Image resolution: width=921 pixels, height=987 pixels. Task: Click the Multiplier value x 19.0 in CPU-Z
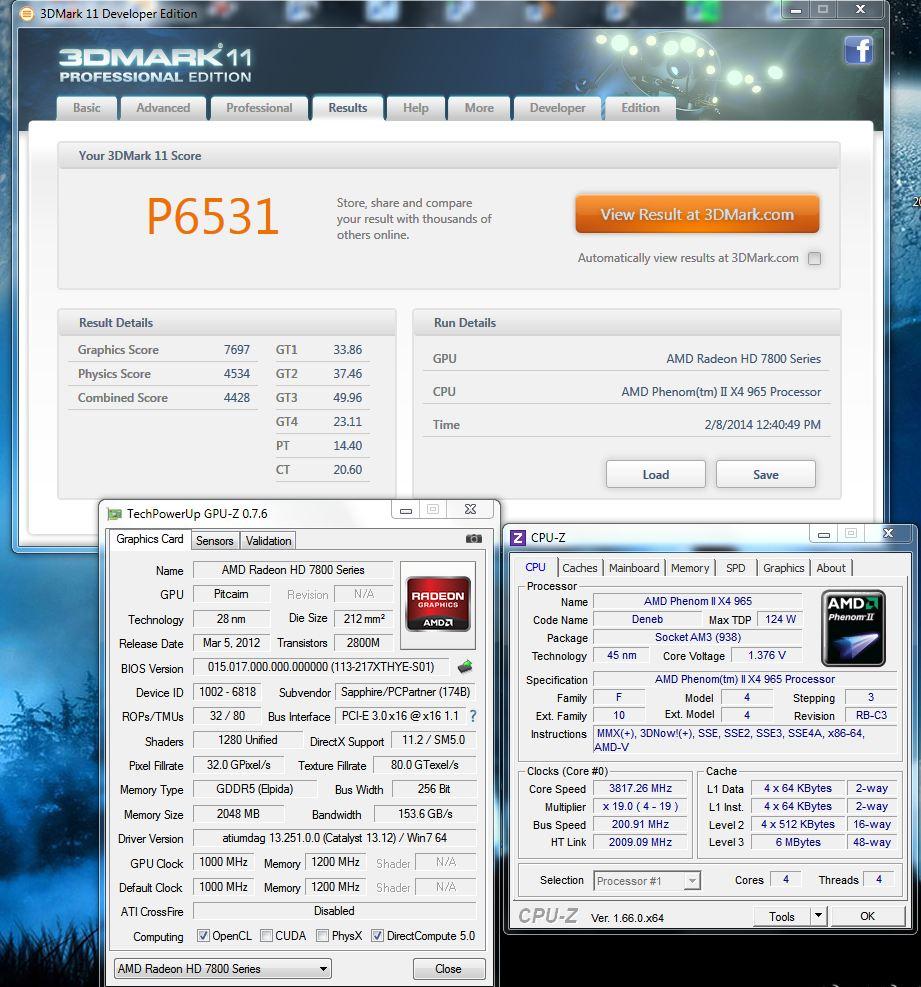point(640,806)
